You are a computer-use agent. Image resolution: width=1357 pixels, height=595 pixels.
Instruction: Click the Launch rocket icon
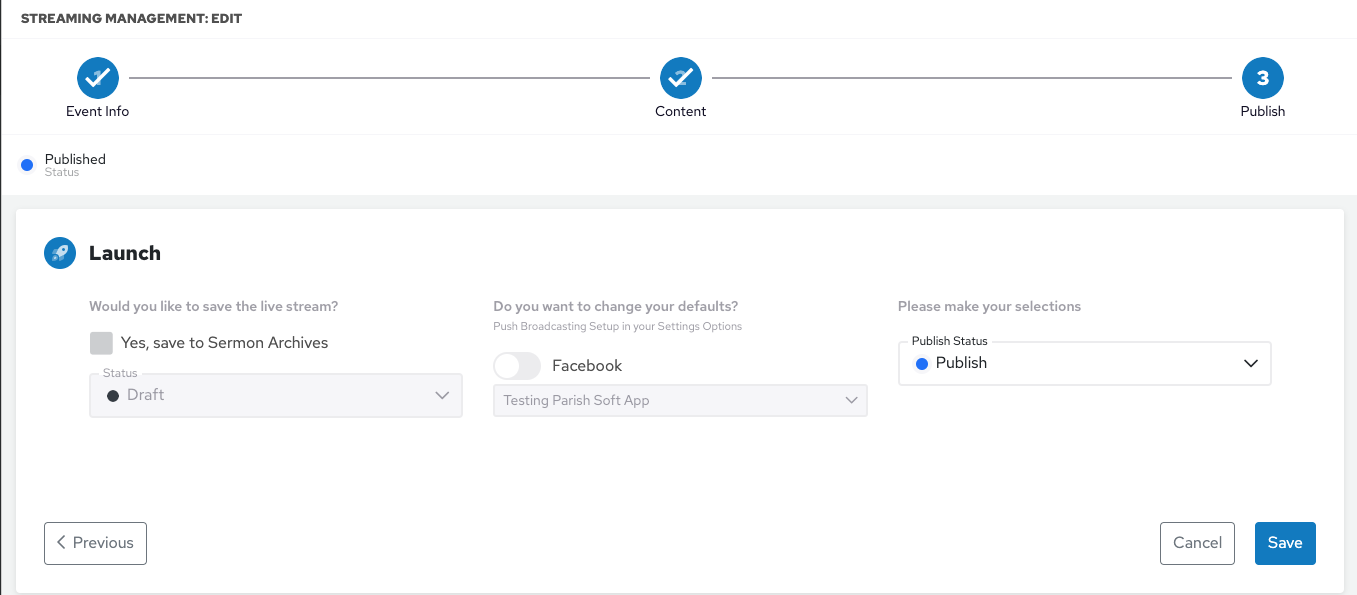pyautogui.click(x=60, y=253)
